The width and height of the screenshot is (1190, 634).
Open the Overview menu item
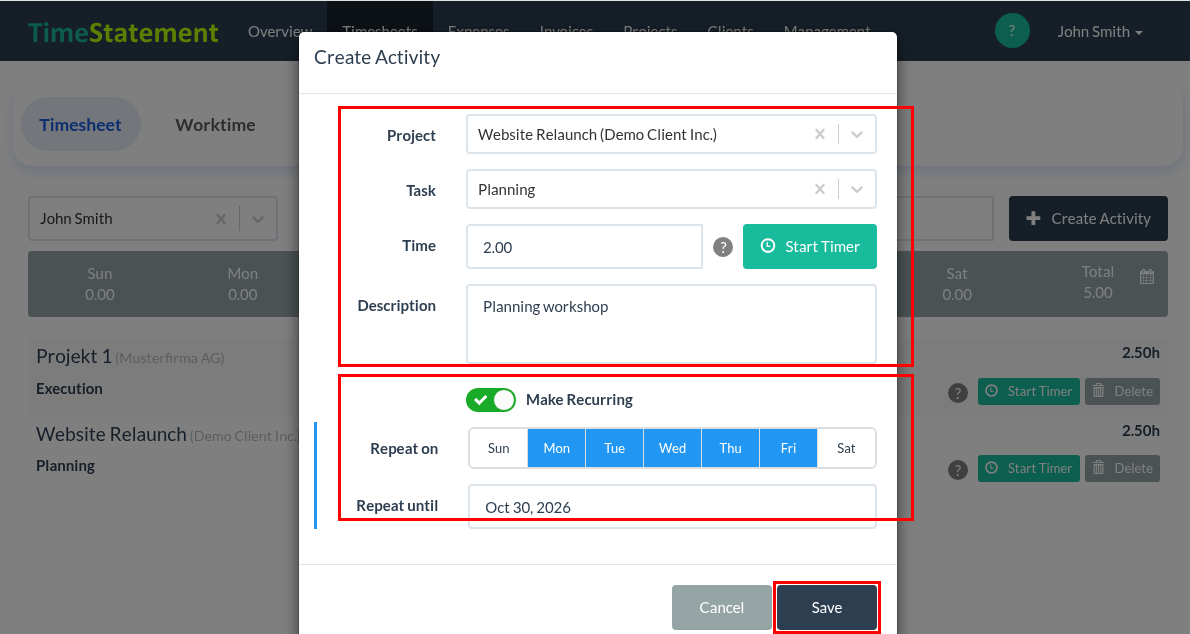[x=280, y=32]
